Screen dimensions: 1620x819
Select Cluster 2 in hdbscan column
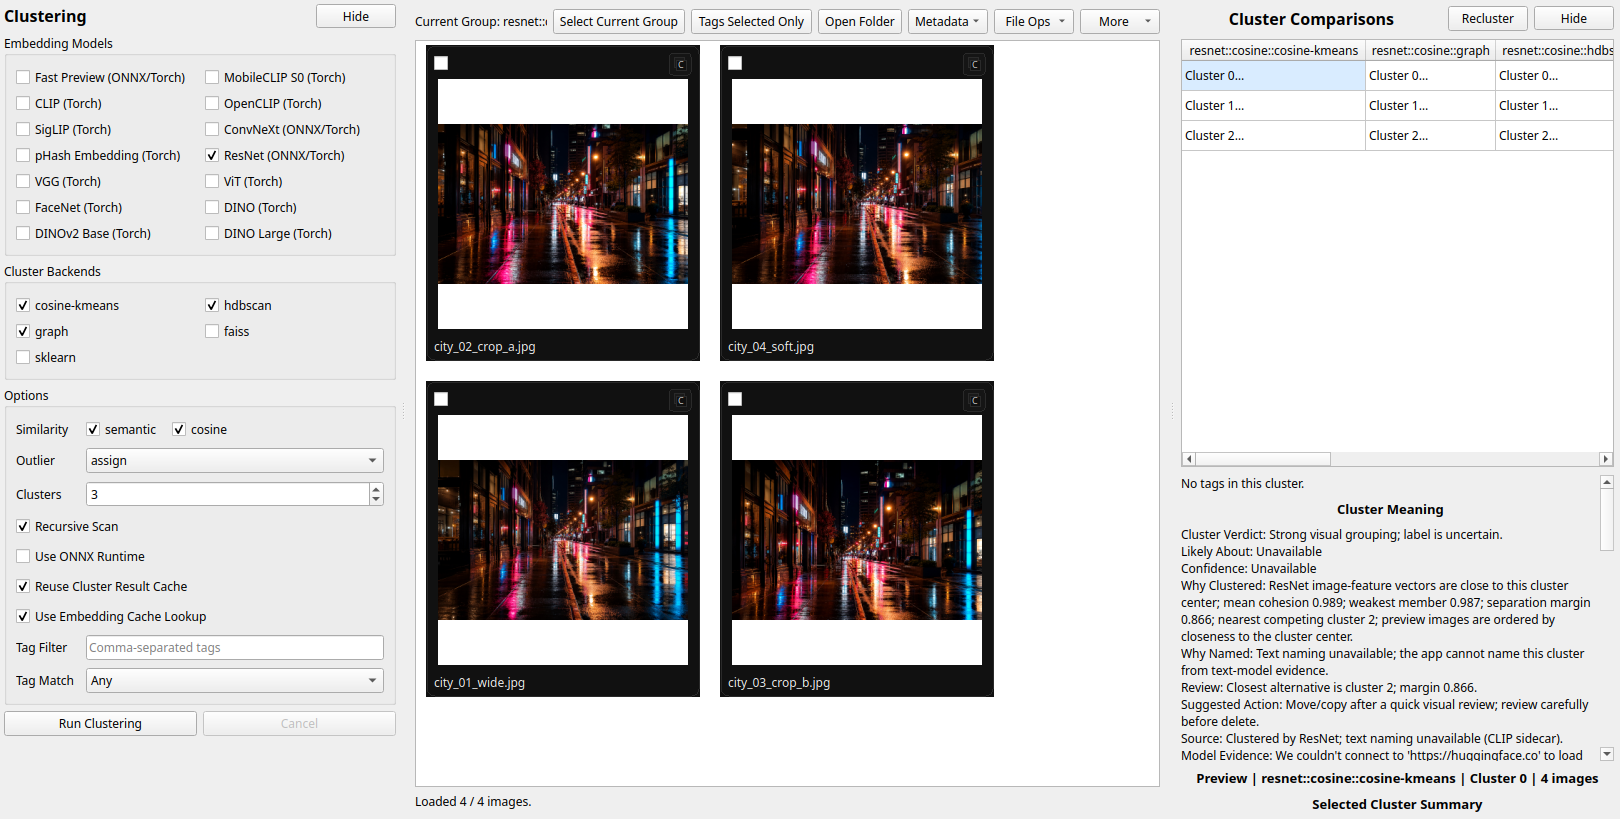(1555, 135)
